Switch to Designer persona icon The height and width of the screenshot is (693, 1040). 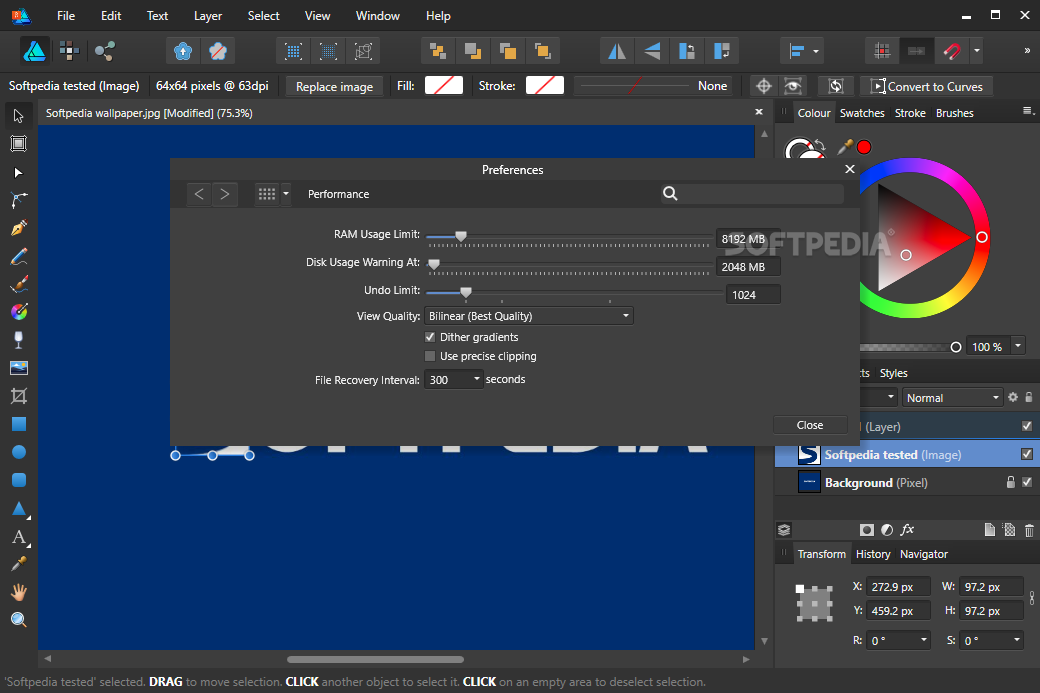(34, 51)
